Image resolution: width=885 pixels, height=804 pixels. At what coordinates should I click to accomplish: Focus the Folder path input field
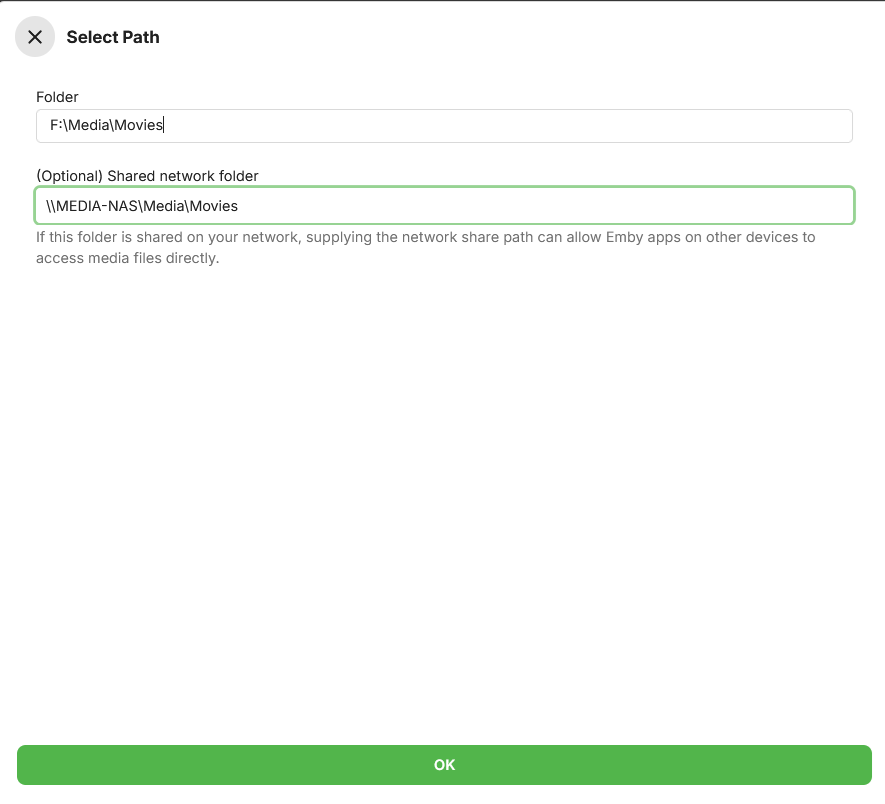point(444,126)
